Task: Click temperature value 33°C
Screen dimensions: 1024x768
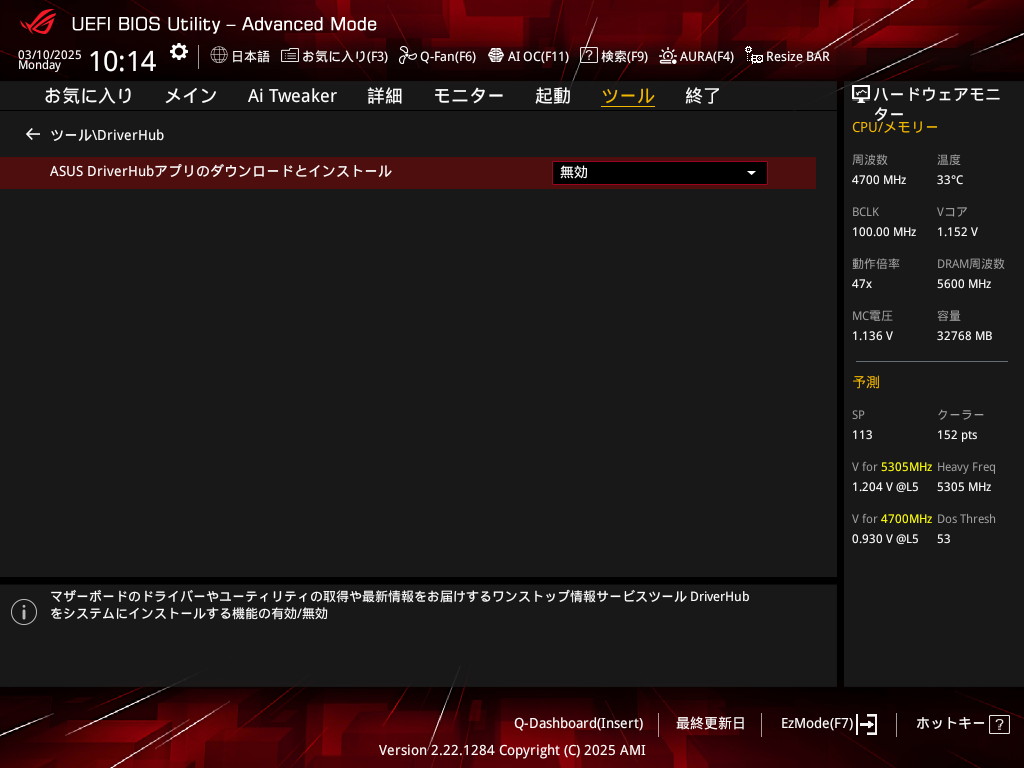Action: tap(950, 180)
